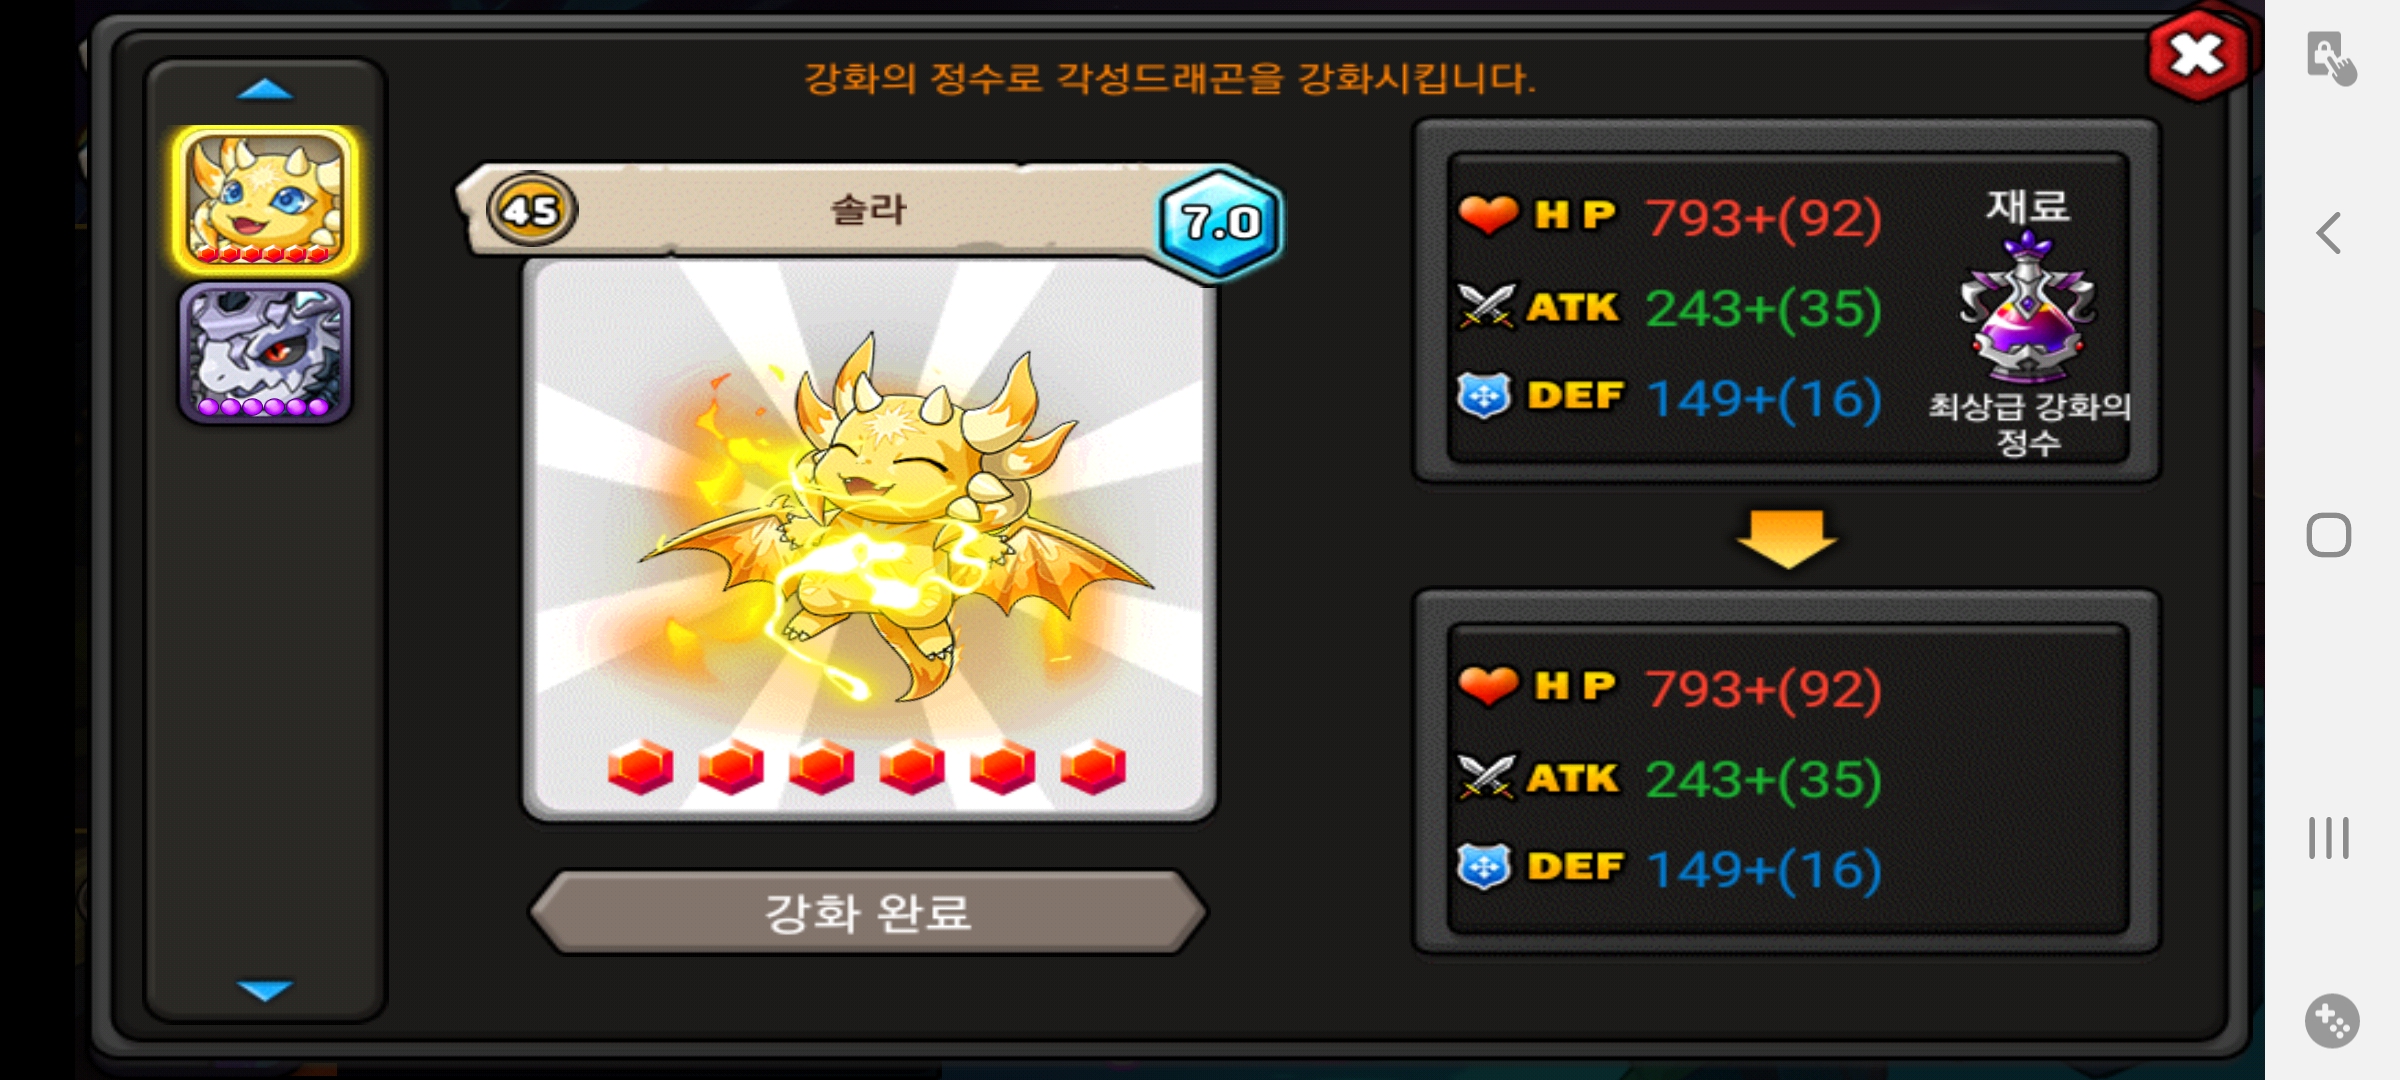
Task: Select the gray skull dragon thumbnail
Action: coord(265,352)
